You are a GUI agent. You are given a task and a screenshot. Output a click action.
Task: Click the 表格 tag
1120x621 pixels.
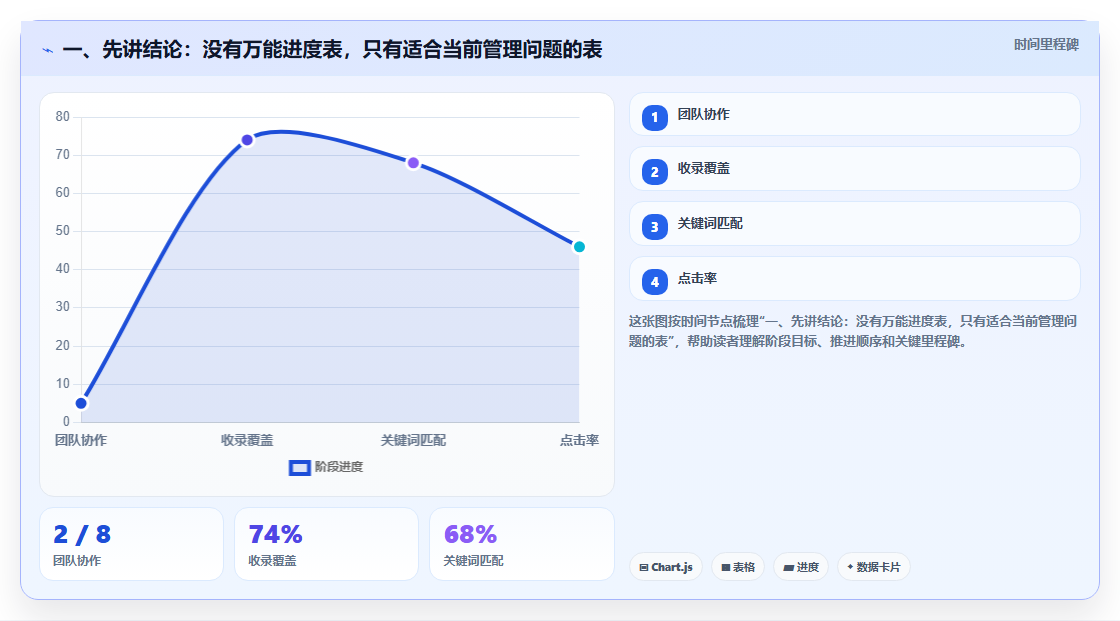pyautogui.click(x=738, y=567)
